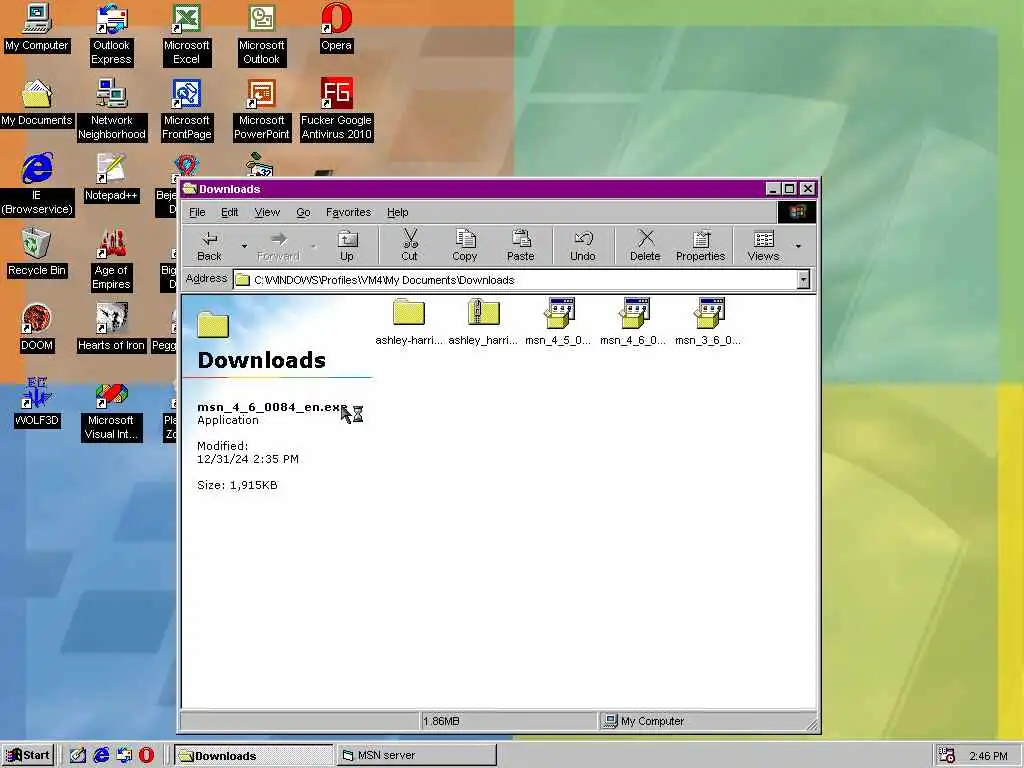This screenshot has width=1024, height=768.
Task: Select Notepad++ desktop shortcut
Action: coord(111,178)
